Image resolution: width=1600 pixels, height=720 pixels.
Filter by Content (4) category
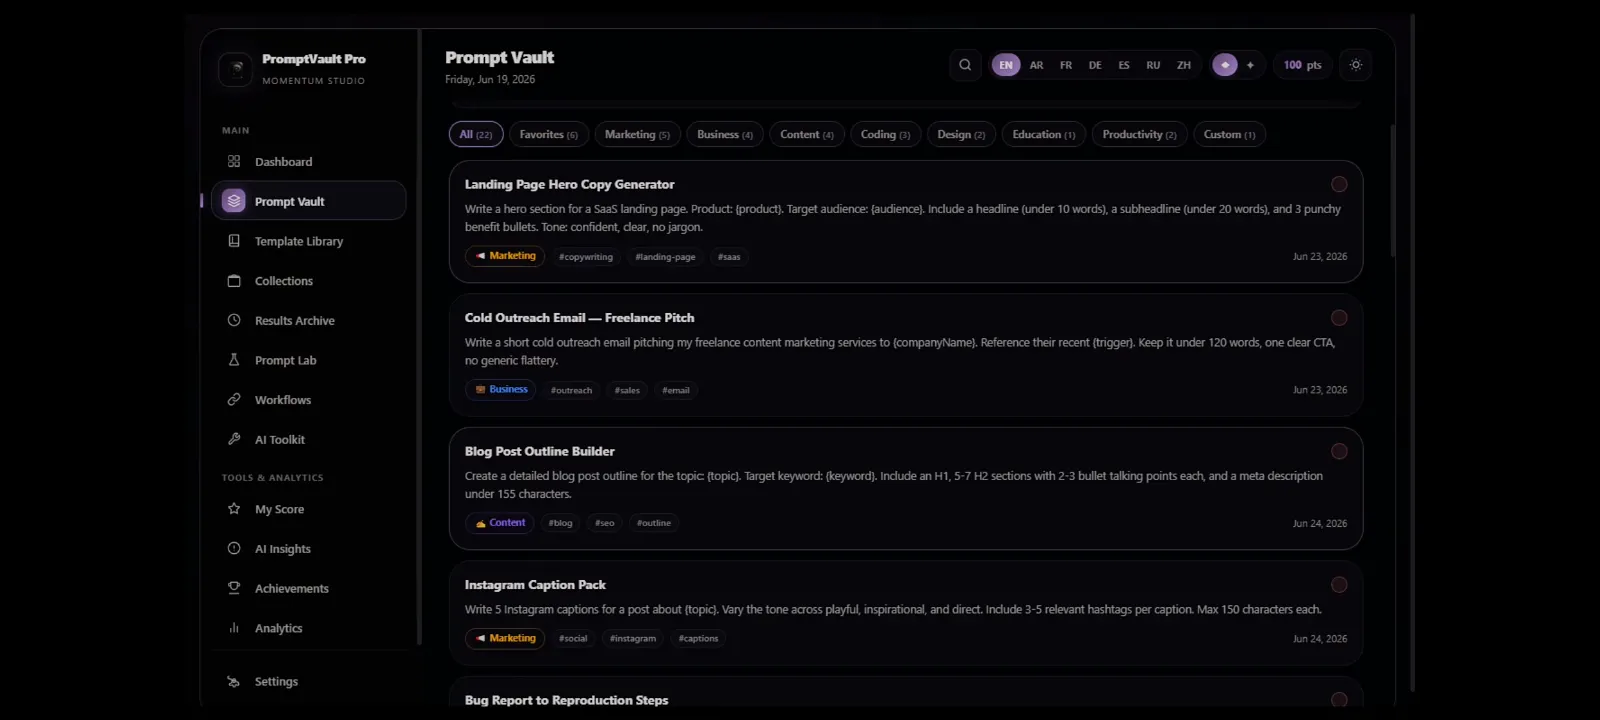click(x=807, y=134)
